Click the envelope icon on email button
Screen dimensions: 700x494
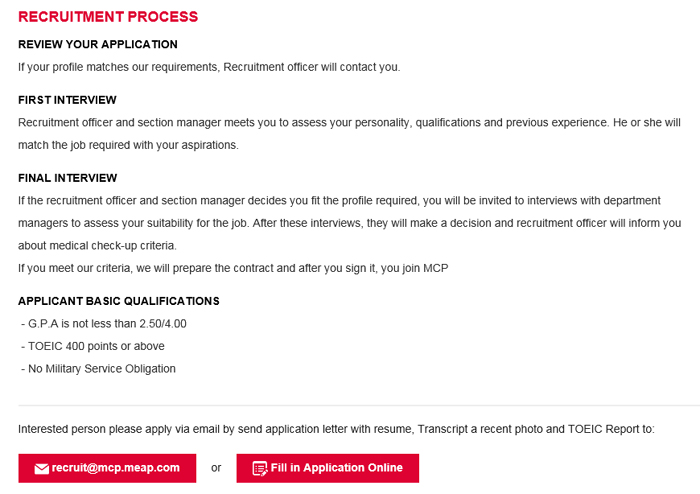pyautogui.click(x=42, y=469)
